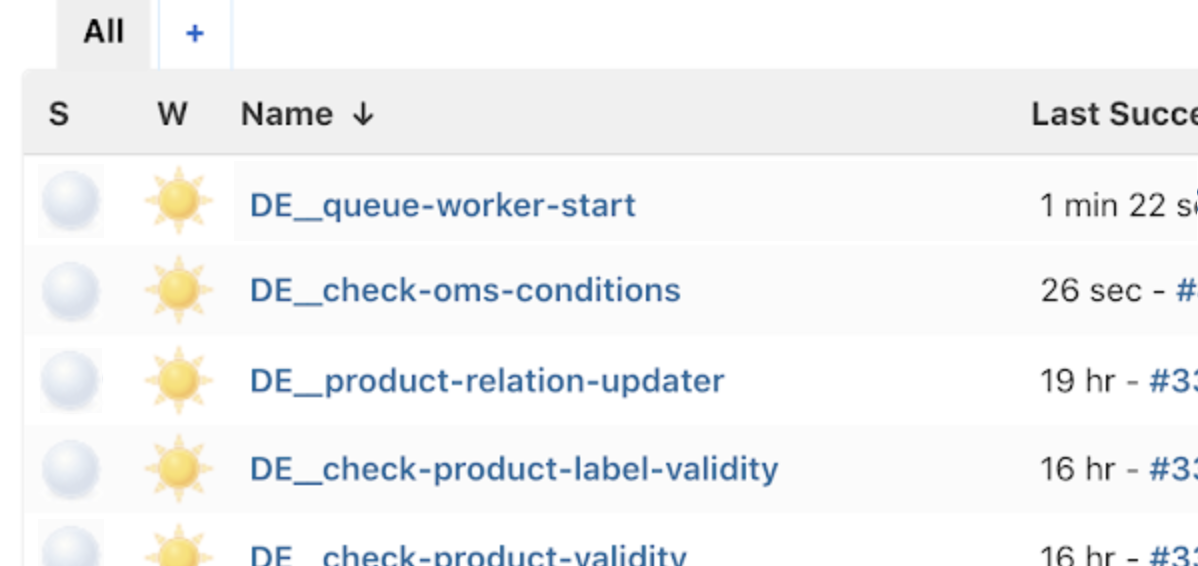Click '26 sec' last success time
1198x566 pixels.
point(1091,290)
